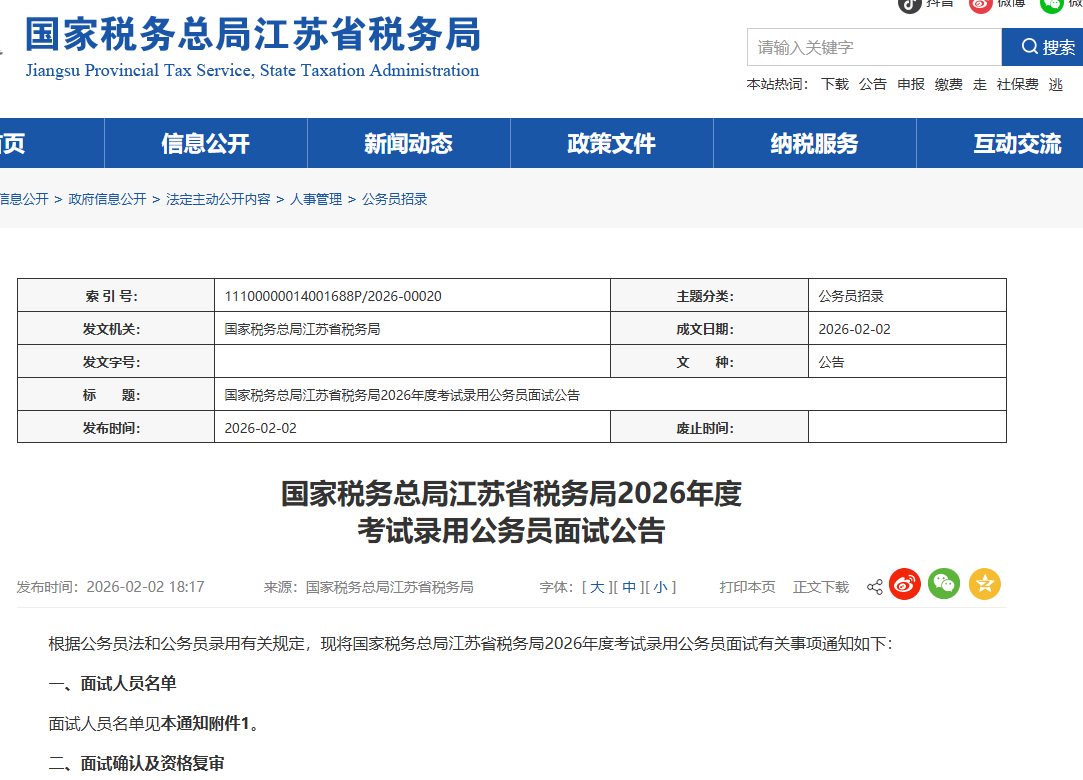Open the 政策文件 navigation menu

pyautogui.click(x=611, y=143)
